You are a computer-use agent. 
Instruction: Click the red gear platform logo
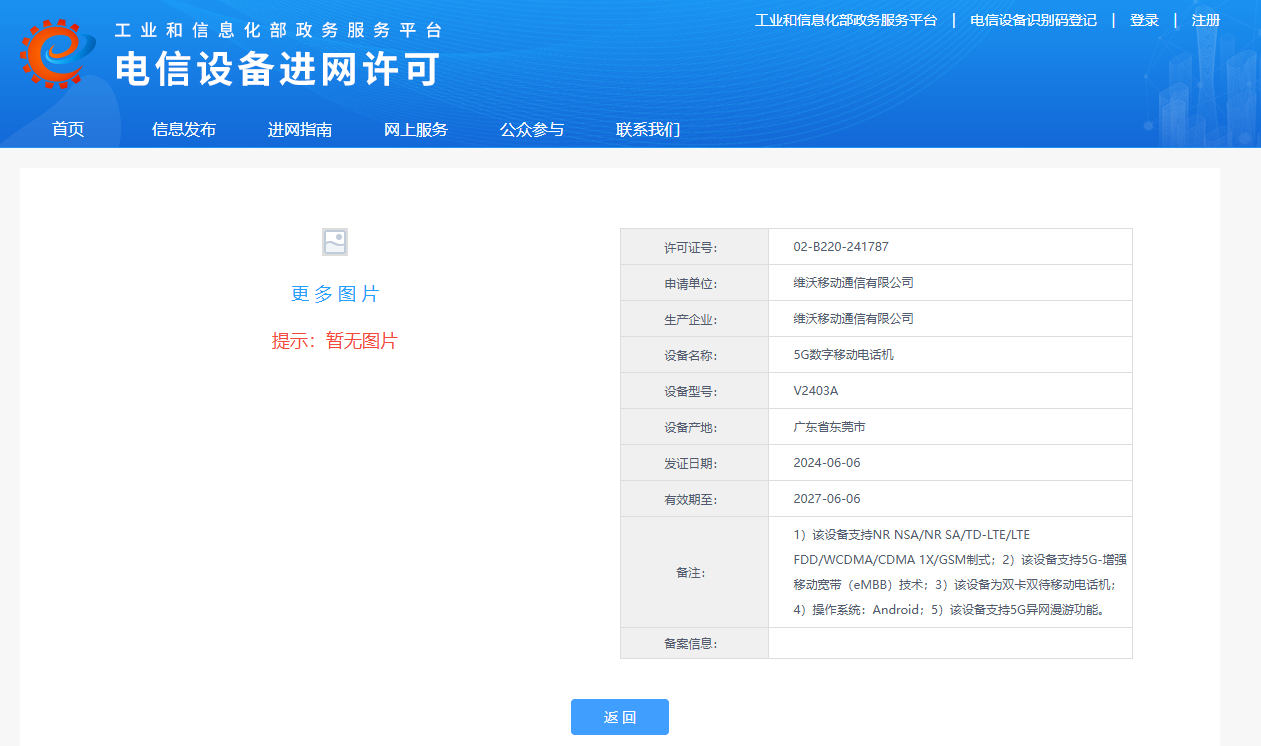(56, 52)
